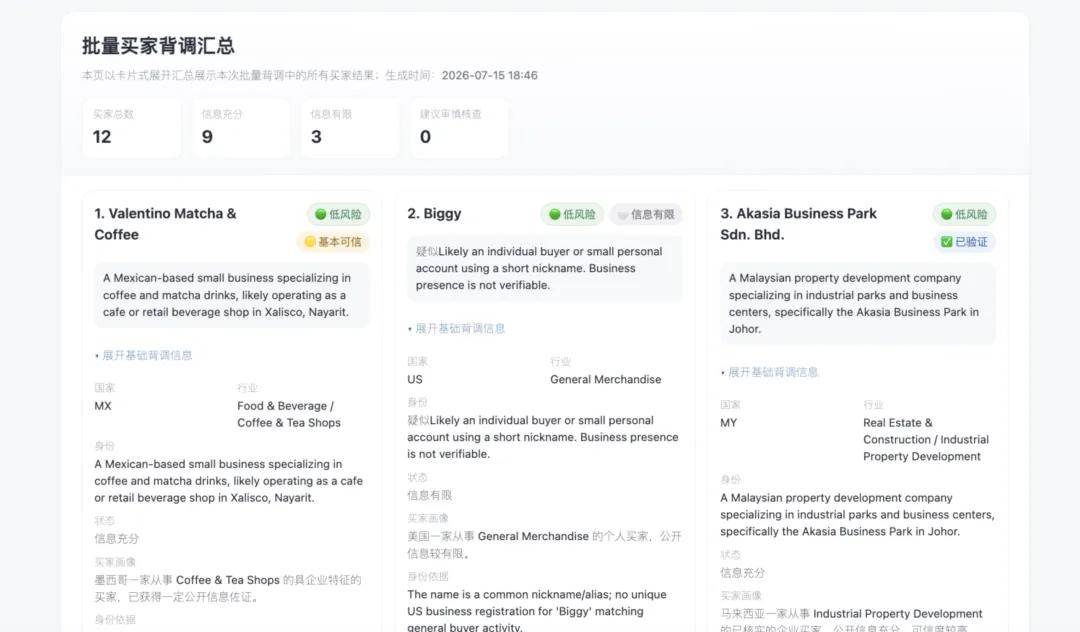Click the title 1. Valentino Matcha & Coffee
This screenshot has width=1080, height=632.
click(165, 224)
